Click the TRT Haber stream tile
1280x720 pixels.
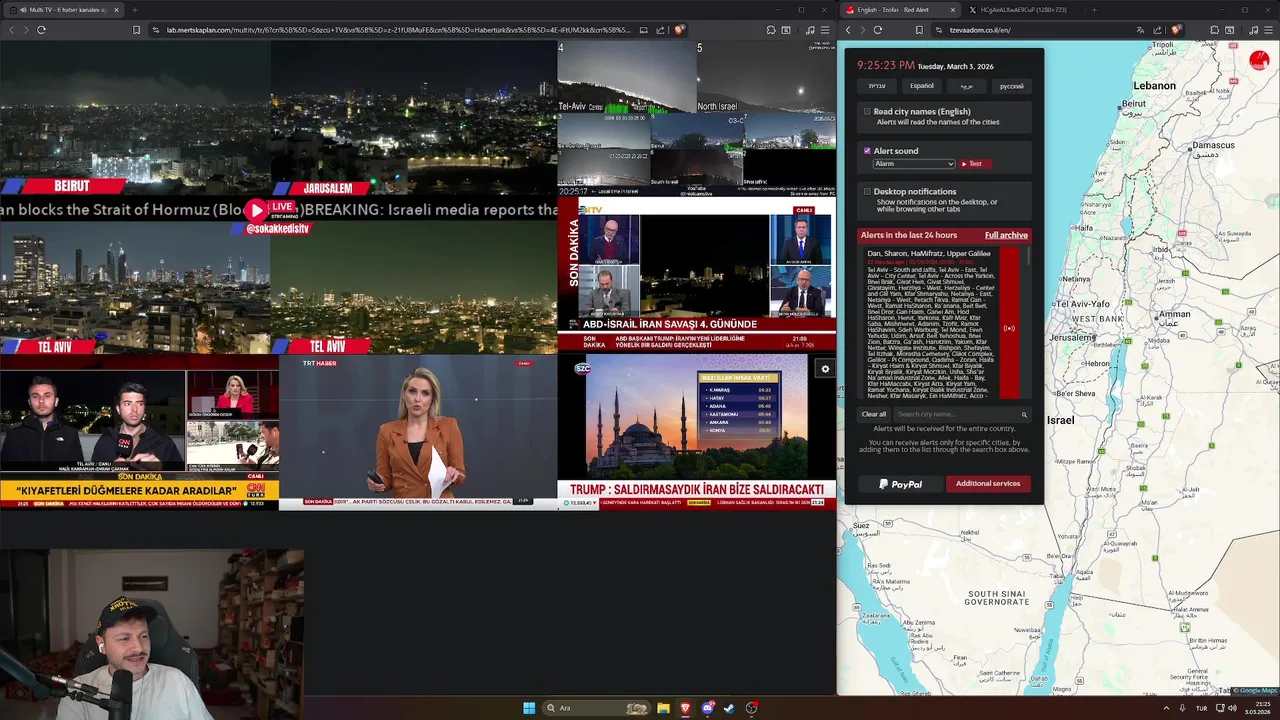coord(418,432)
